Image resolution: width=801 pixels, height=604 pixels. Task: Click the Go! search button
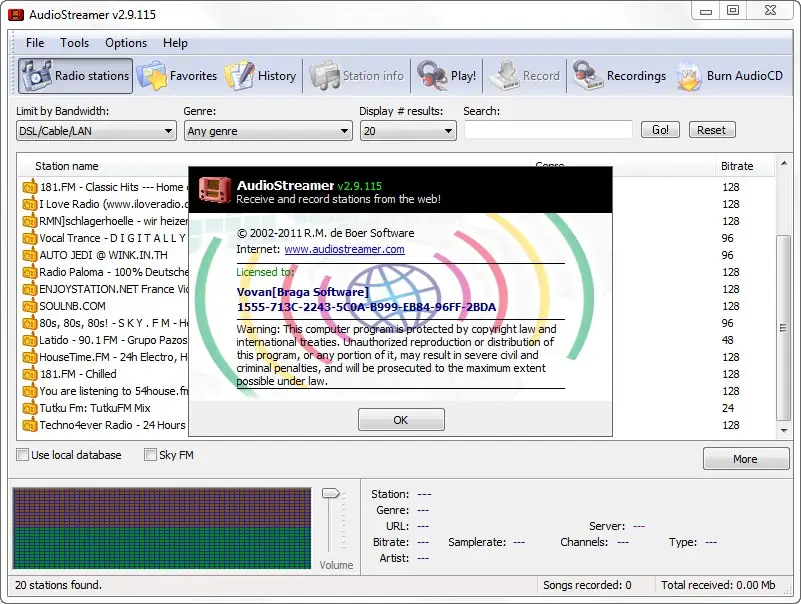pos(661,130)
